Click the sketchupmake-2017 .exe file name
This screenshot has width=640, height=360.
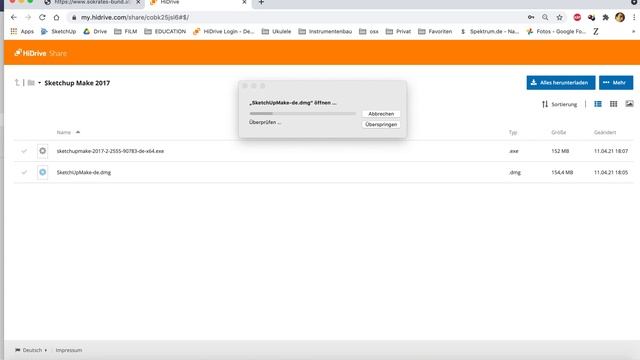(110, 151)
